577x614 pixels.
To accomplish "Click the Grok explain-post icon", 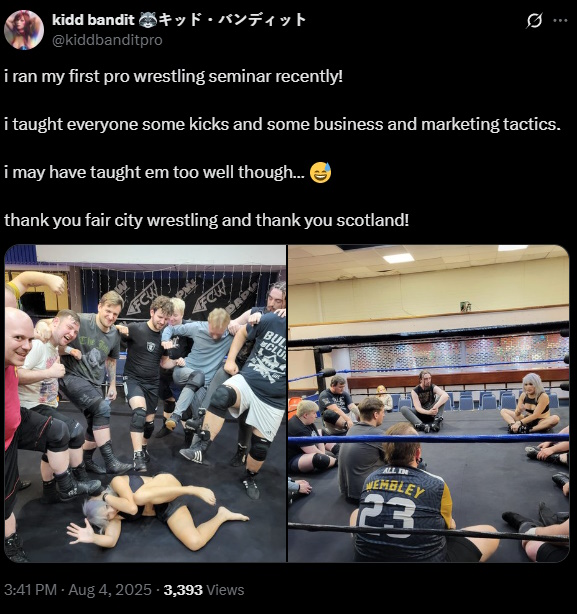I will (x=534, y=20).
